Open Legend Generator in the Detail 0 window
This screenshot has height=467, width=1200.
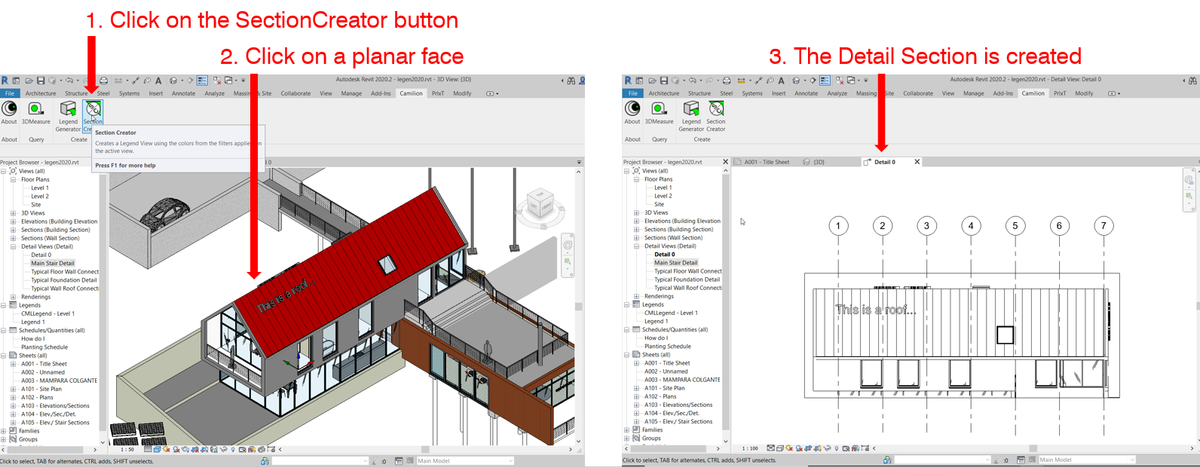click(691, 115)
